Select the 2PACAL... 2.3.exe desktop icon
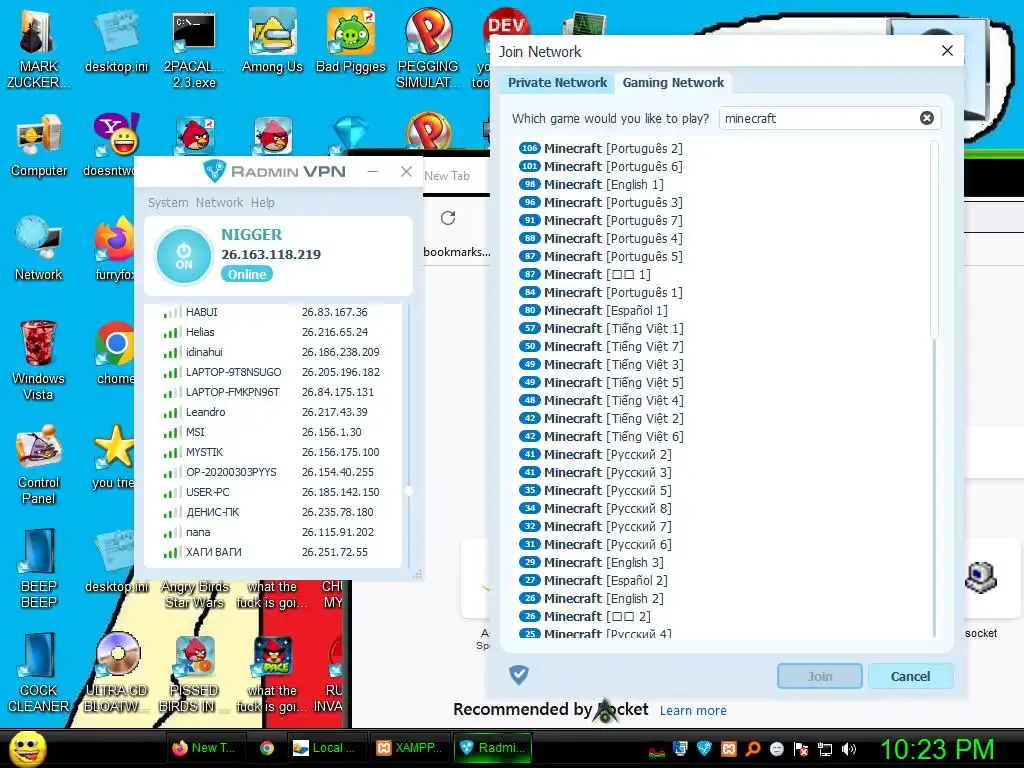The height and width of the screenshot is (768, 1024). coord(194,50)
